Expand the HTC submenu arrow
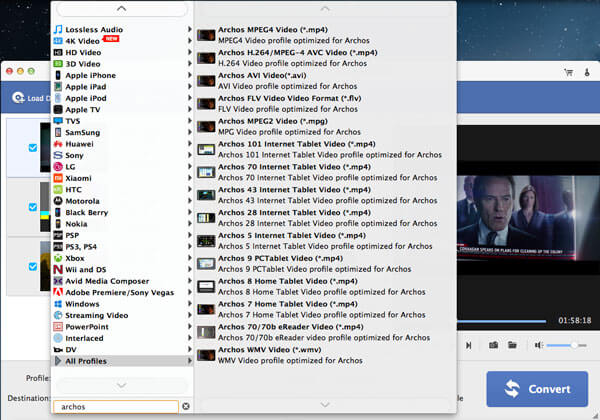 (189, 189)
